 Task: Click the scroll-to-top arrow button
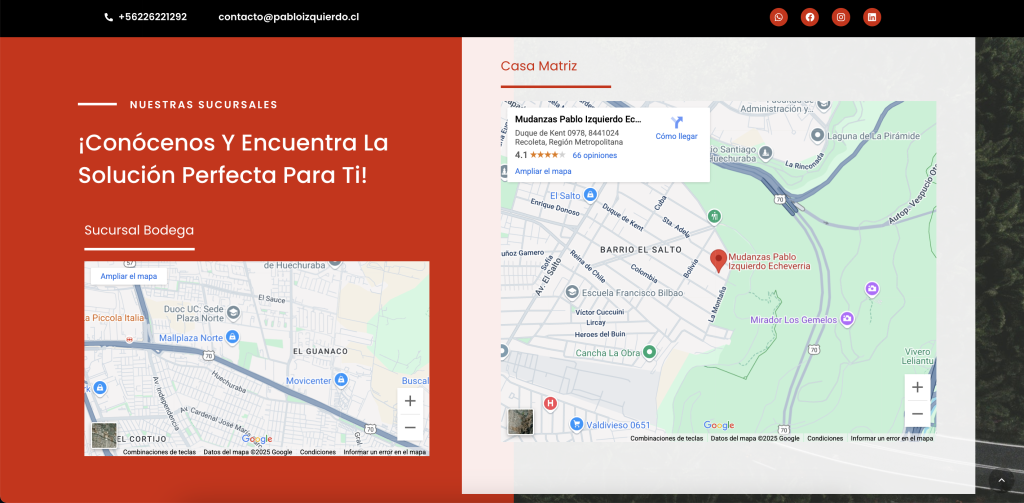point(1001,481)
